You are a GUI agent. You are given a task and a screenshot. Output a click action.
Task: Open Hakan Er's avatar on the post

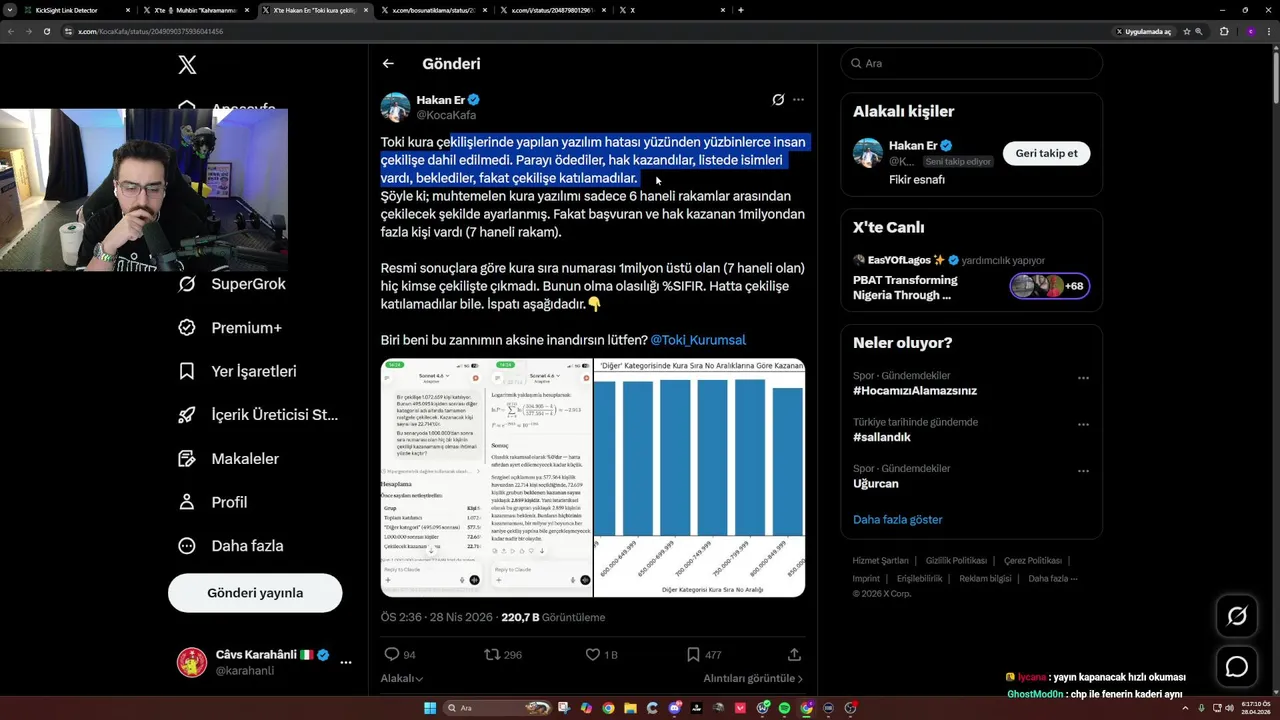click(x=395, y=107)
